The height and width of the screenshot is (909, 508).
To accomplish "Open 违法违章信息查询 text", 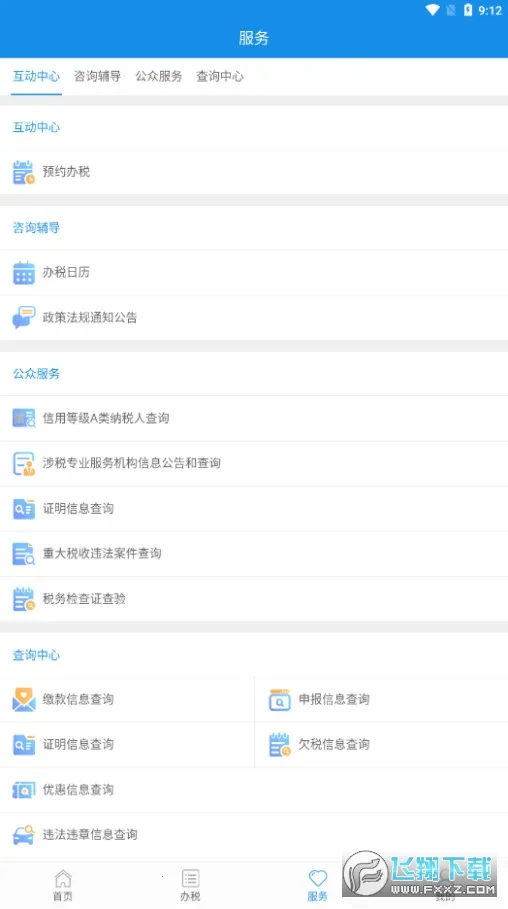I will (x=90, y=835).
